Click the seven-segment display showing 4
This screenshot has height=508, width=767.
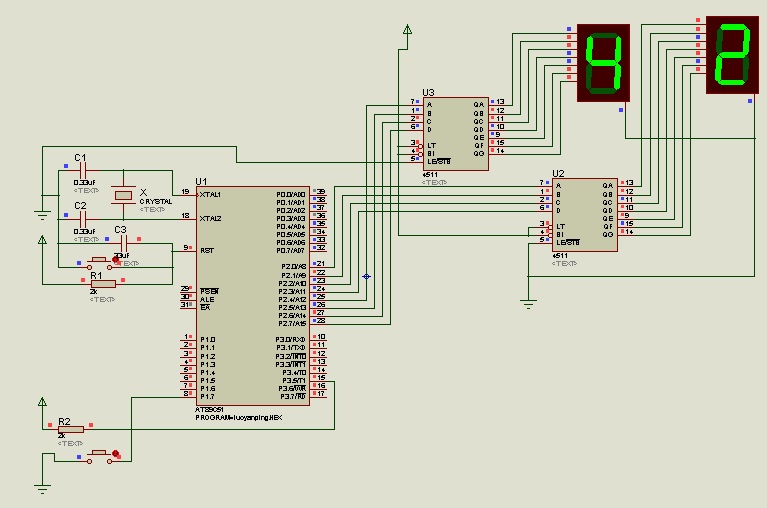[605, 64]
